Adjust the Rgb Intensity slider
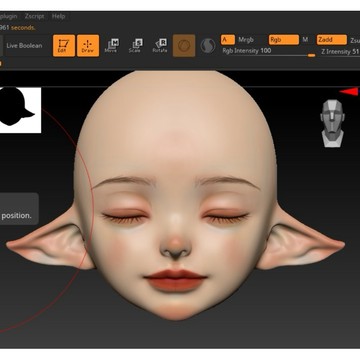 (x=269, y=52)
